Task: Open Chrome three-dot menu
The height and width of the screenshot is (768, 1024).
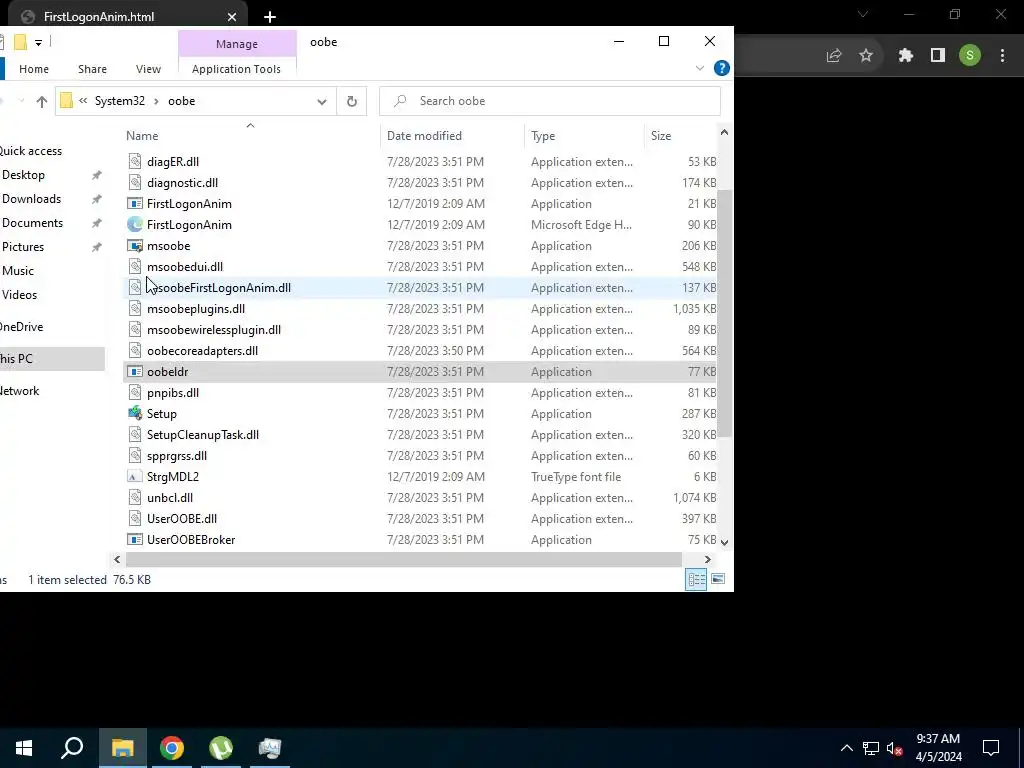Action: 1002,56
